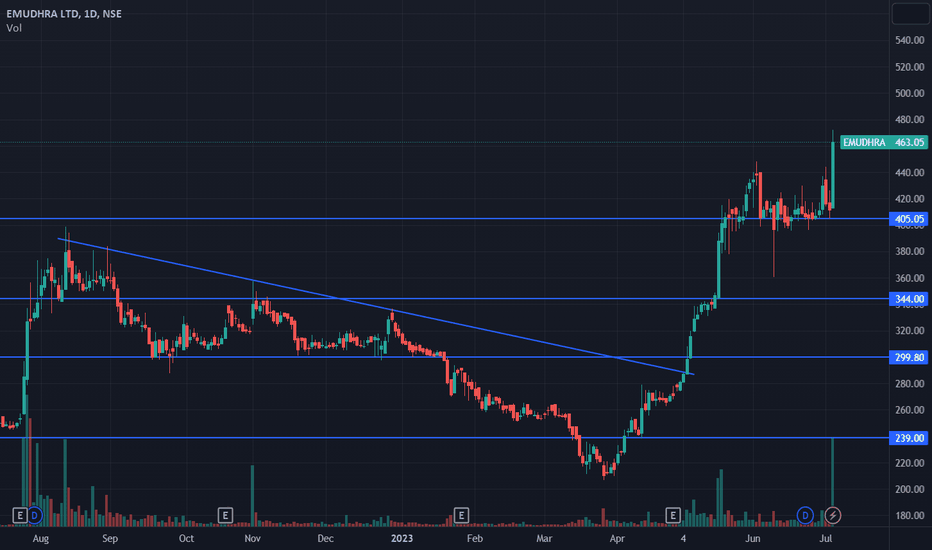The width and height of the screenshot is (932, 550).
Task: Open the earnings marker E before the 4 label
Action: [672, 515]
